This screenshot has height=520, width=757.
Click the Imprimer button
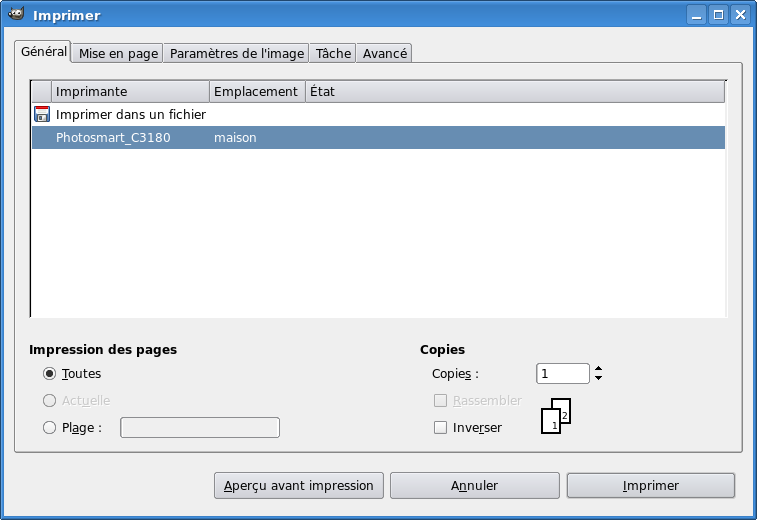point(650,485)
